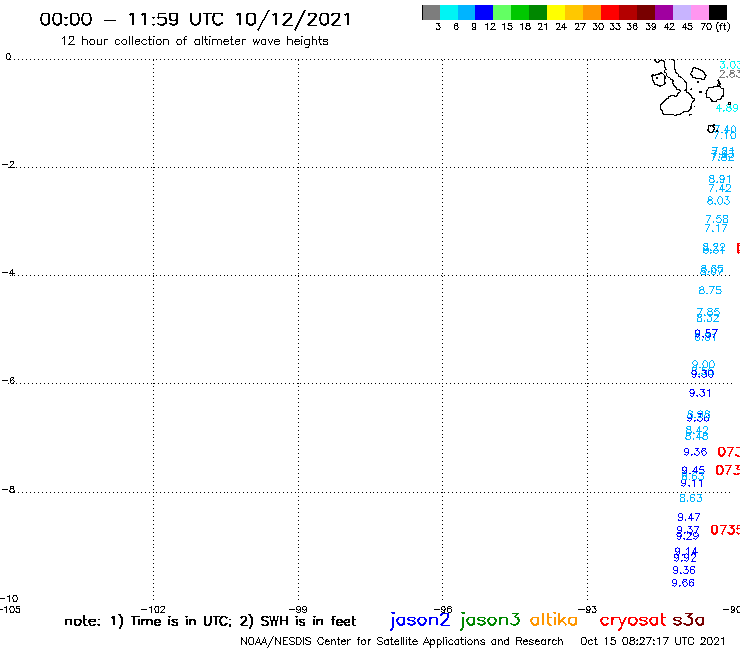Select red timestamp label 0735

(x=725, y=530)
